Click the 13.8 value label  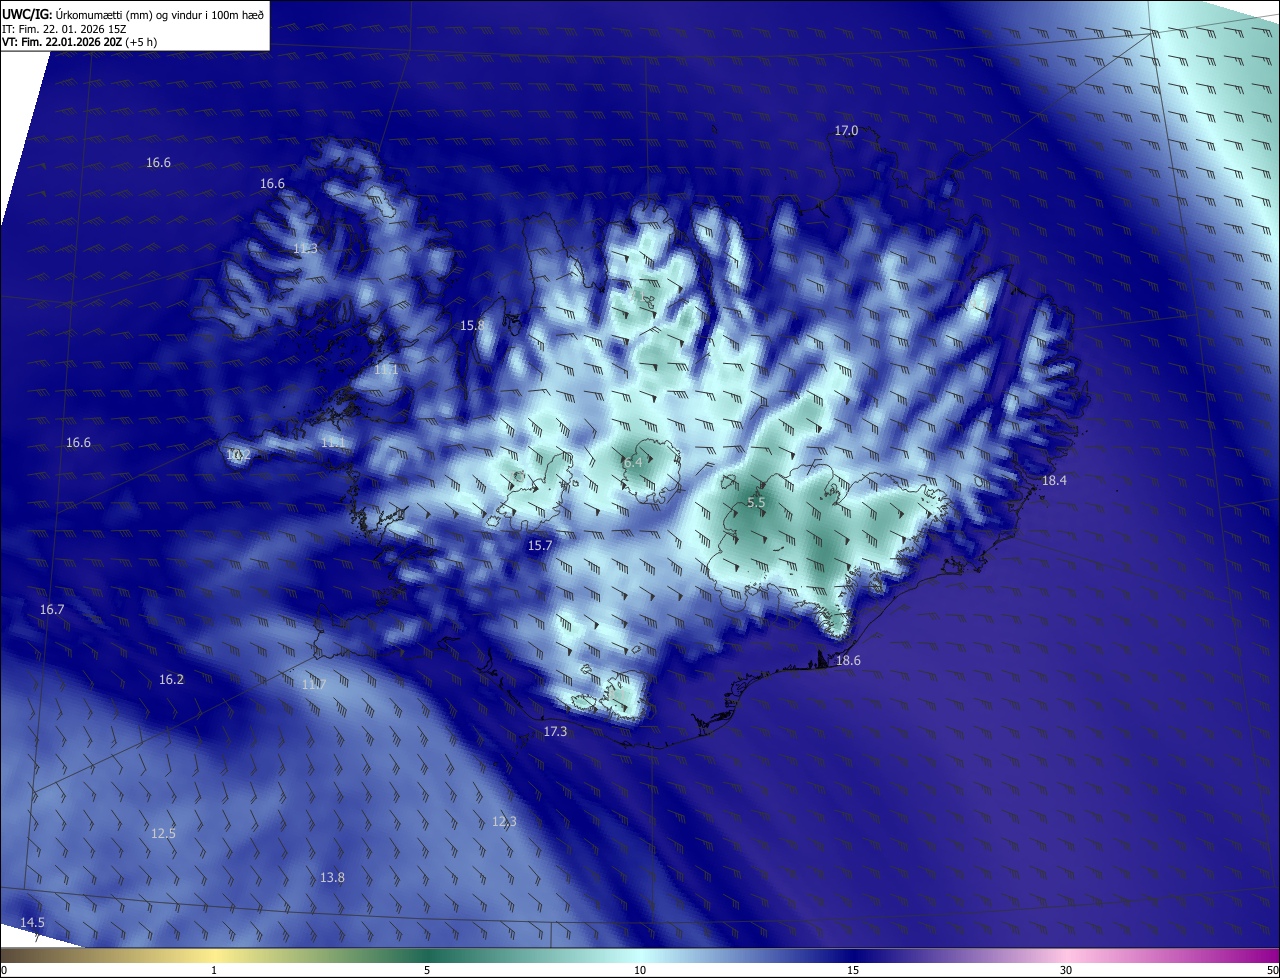click(x=332, y=877)
